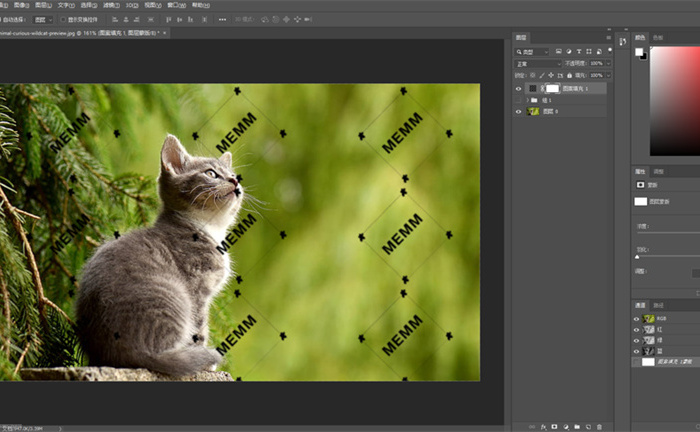Filter layers by type (T) icon
This screenshot has height=432, width=700.
point(579,52)
